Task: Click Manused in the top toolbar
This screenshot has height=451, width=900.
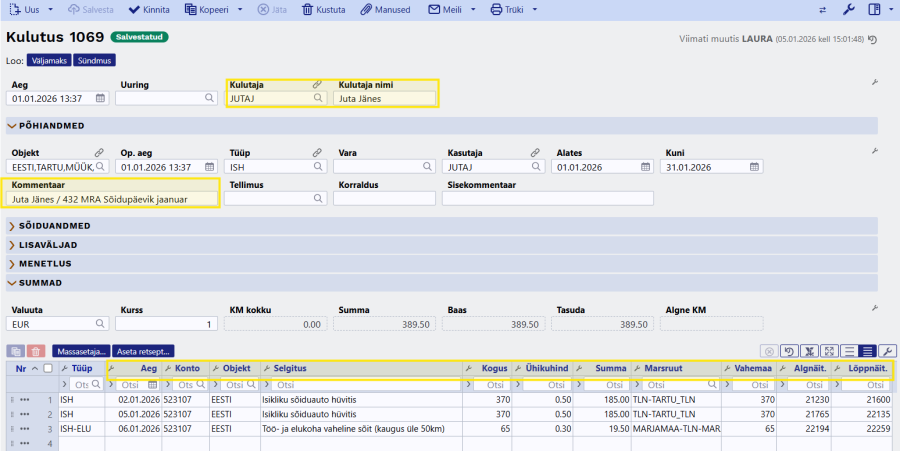Action: [387, 10]
